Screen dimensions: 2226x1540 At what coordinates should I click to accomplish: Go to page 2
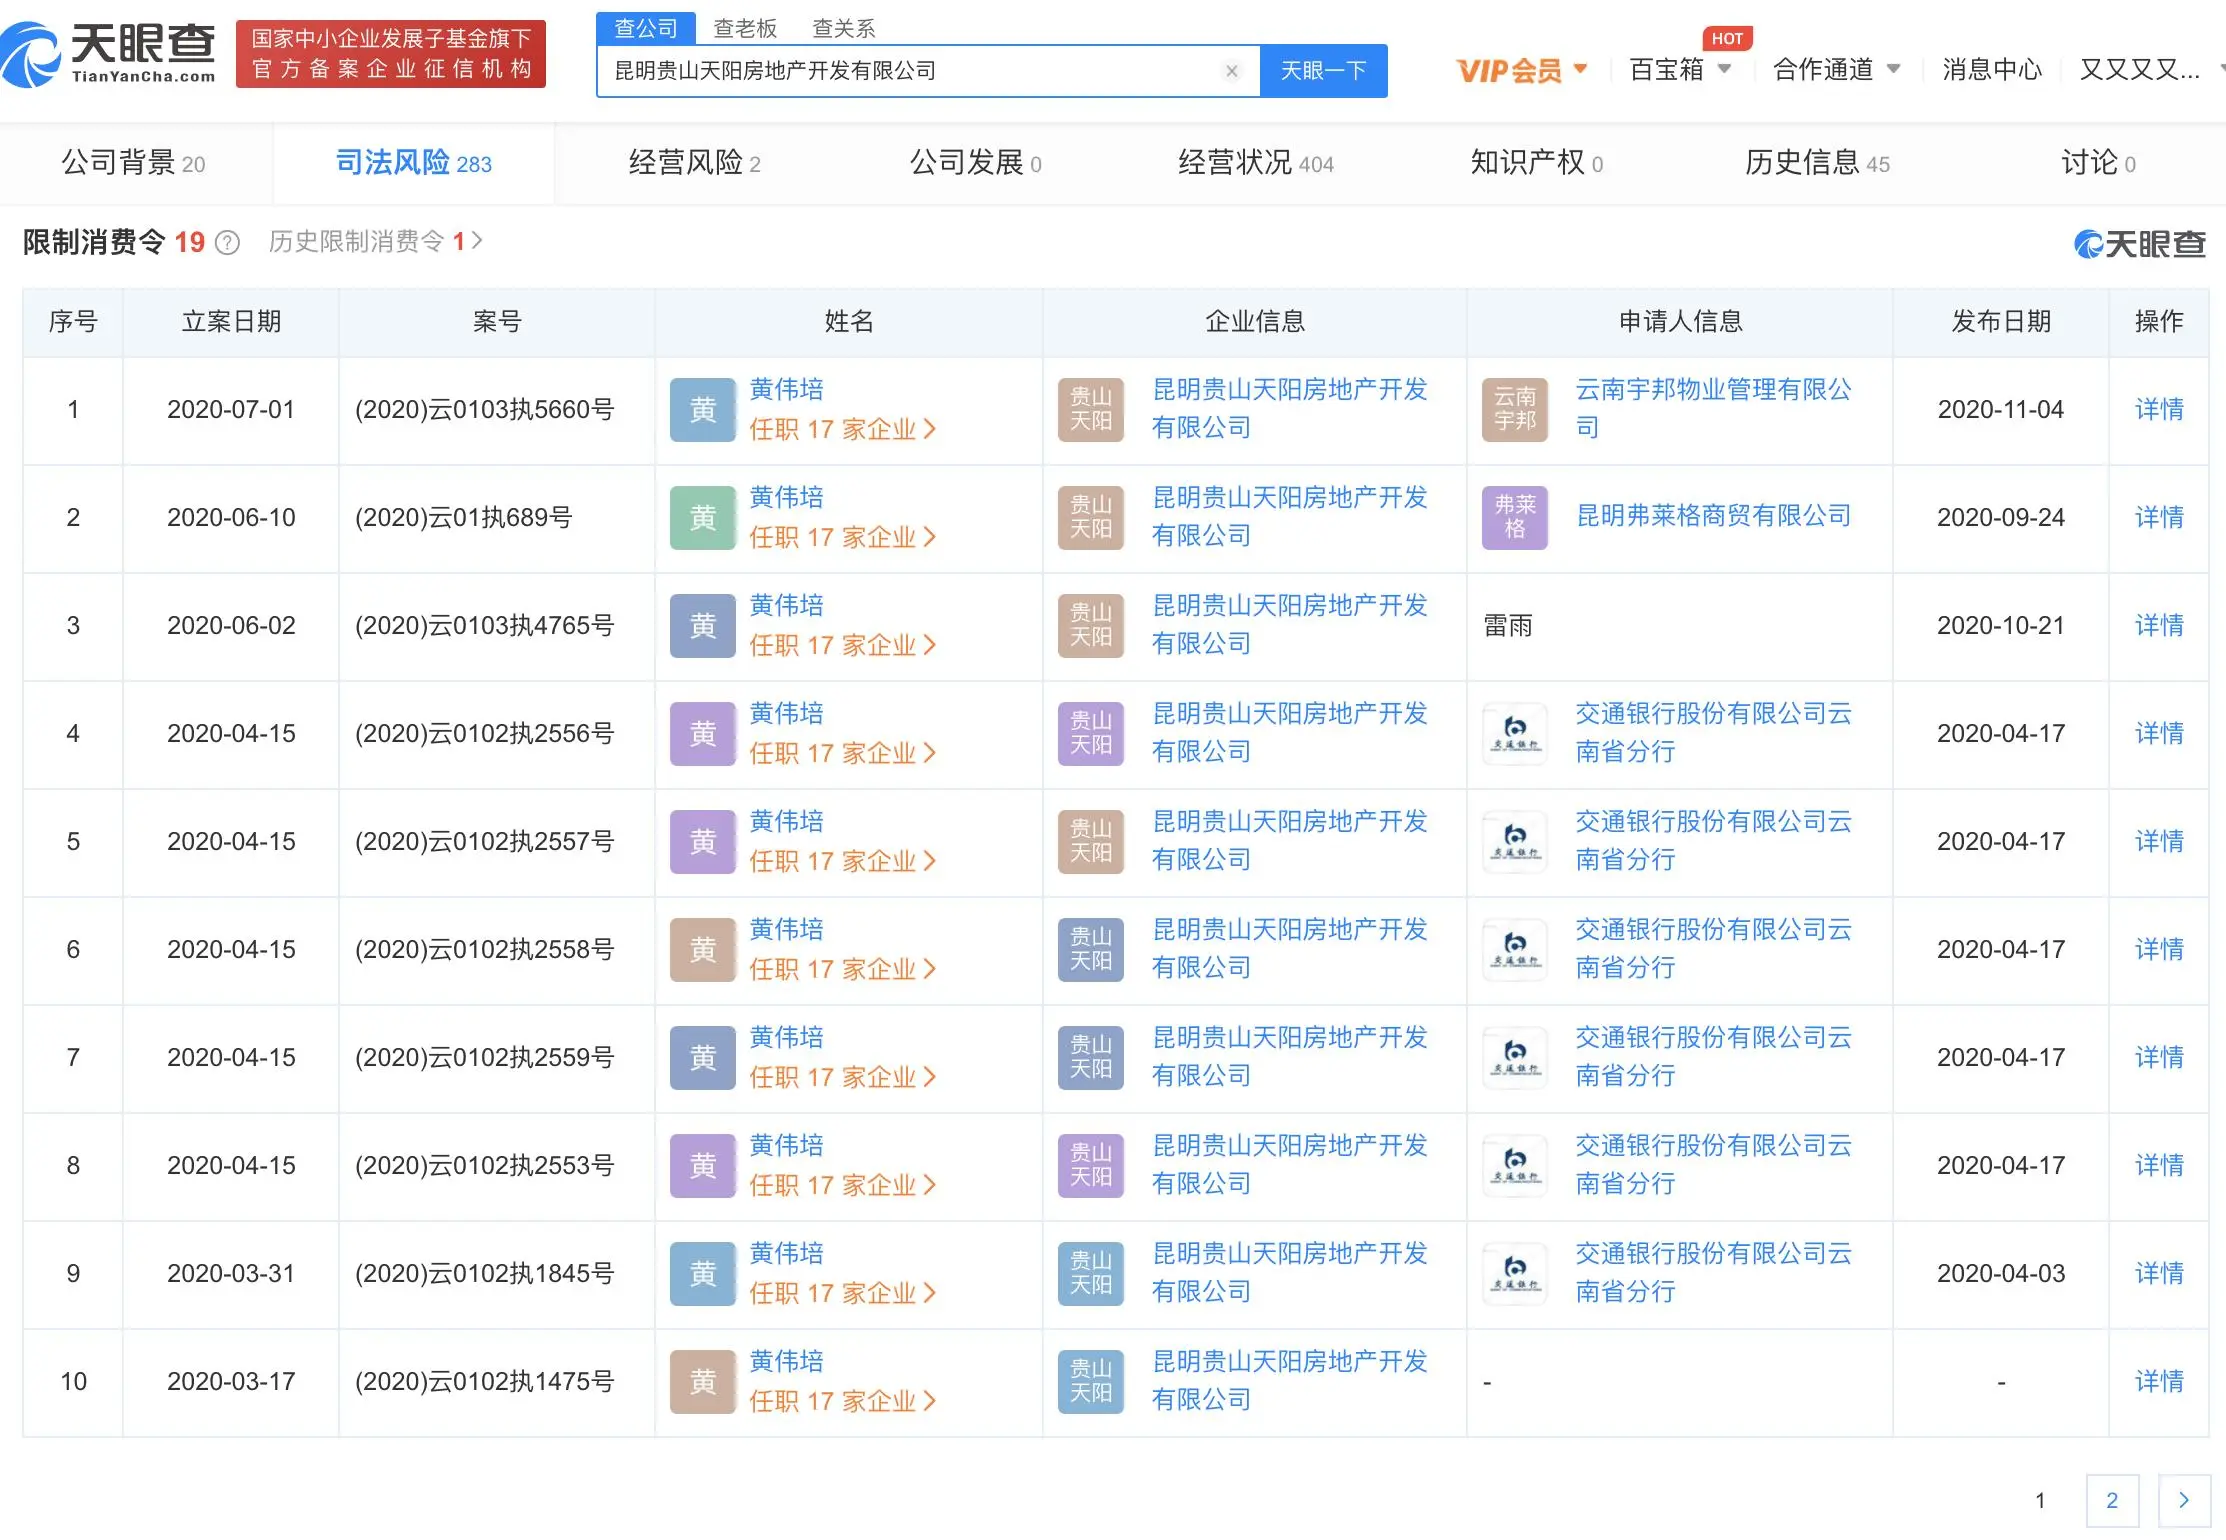pos(2112,1500)
